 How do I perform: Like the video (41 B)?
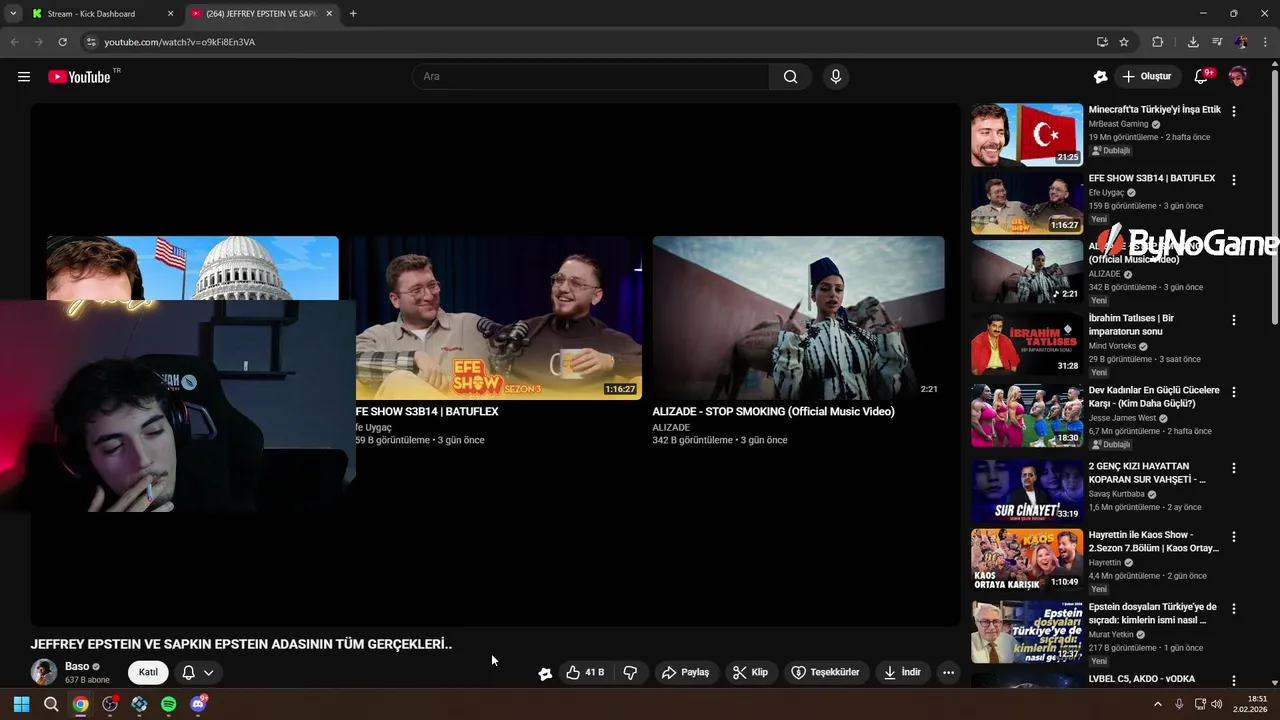(x=585, y=672)
